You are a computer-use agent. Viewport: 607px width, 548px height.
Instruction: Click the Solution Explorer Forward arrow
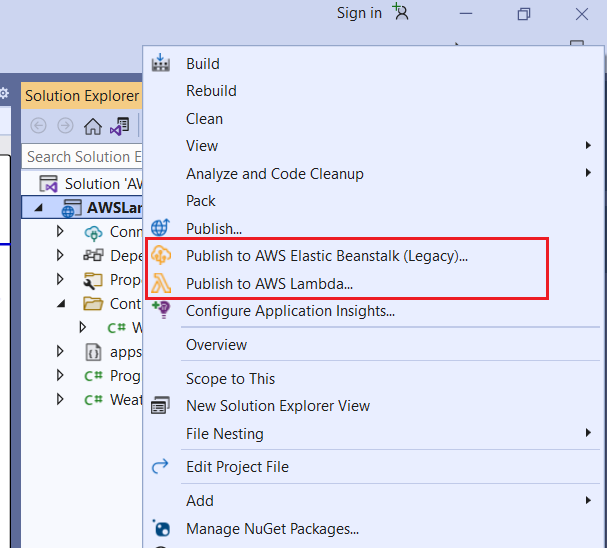pos(65,126)
